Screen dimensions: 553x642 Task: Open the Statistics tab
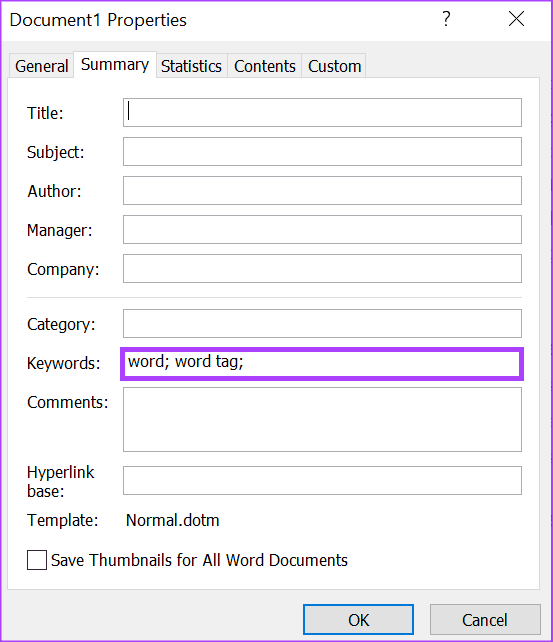(x=191, y=66)
